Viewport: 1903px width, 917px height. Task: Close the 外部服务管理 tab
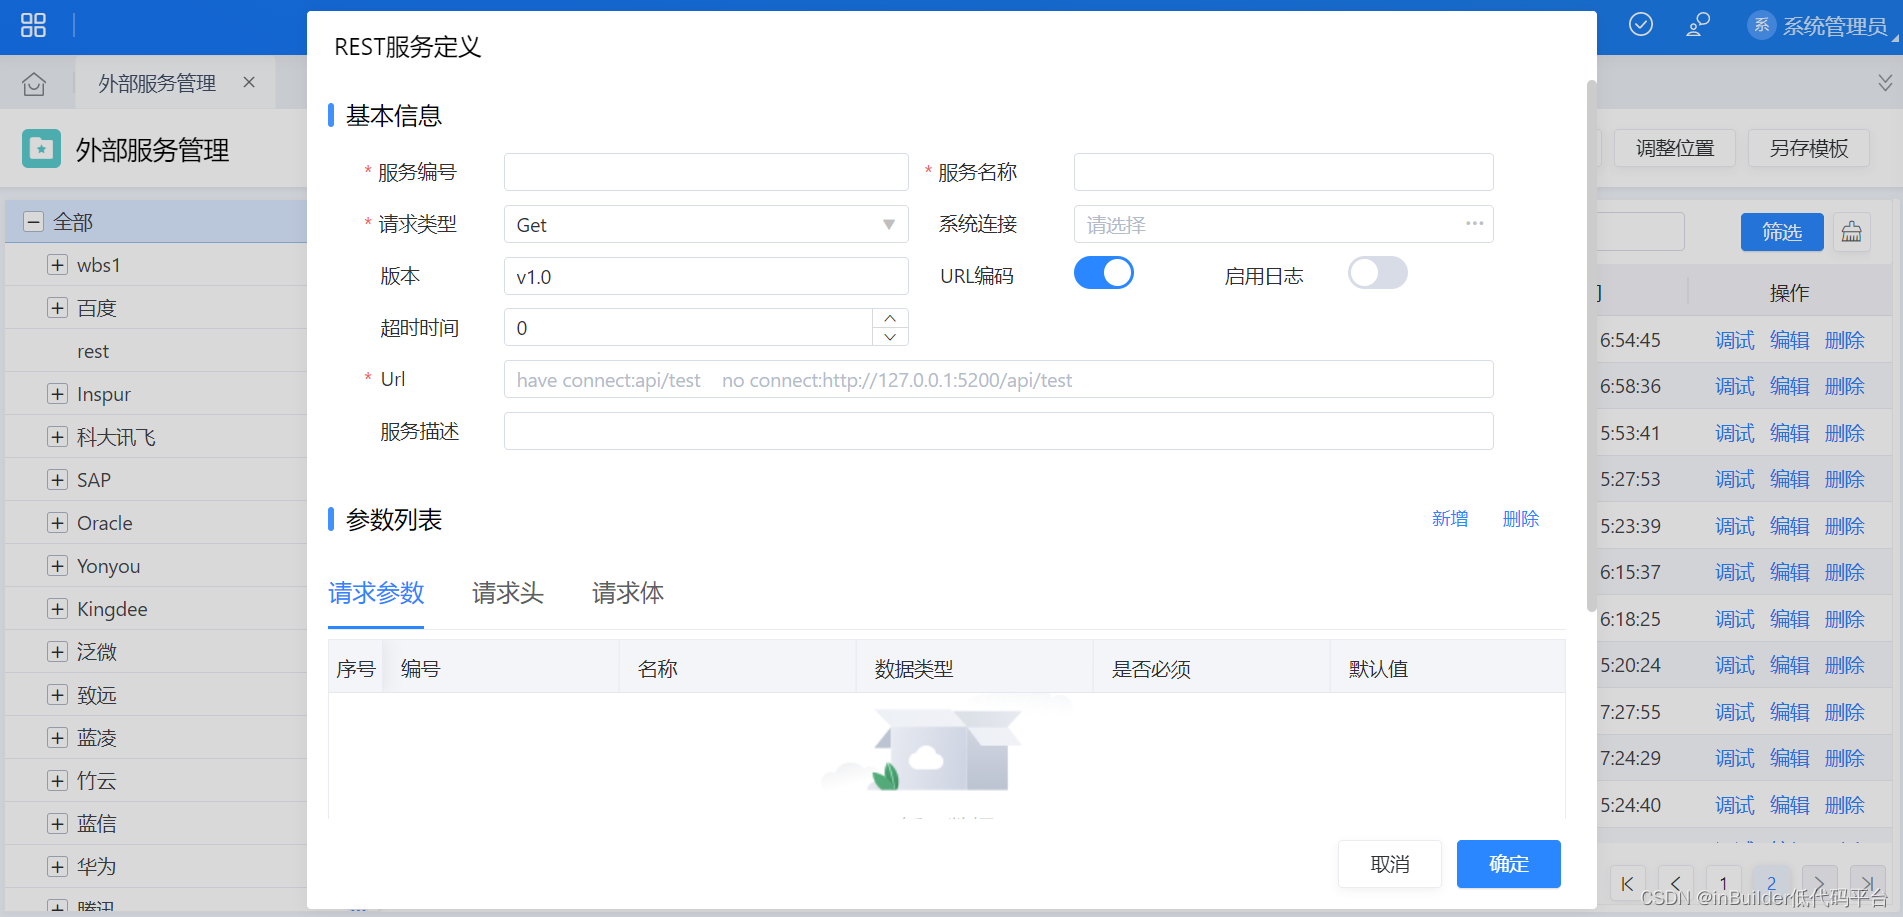[249, 83]
